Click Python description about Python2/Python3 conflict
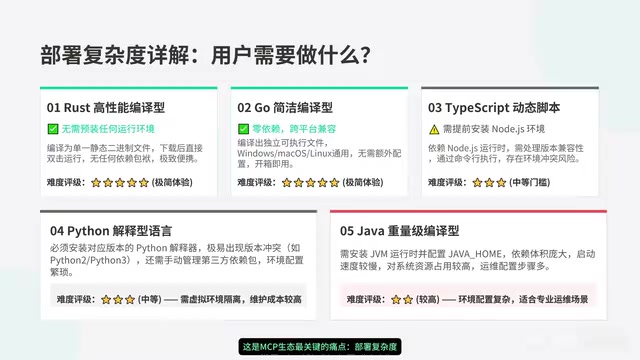Viewport: 640px width, 360px height. (x=177, y=260)
